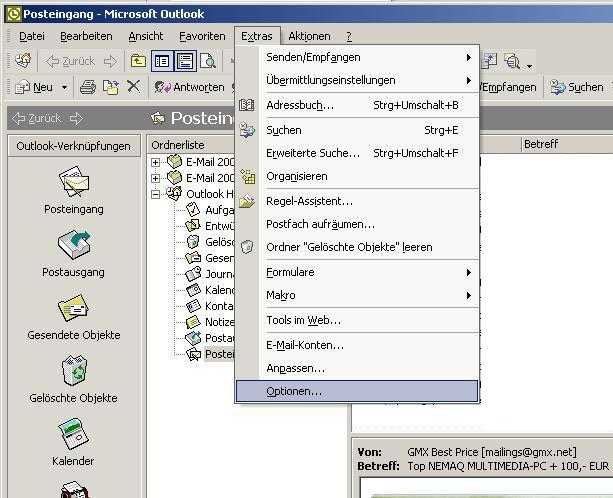The width and height of the screenshot is (613, 498).
Task: Toggle the Outlook bar view icon
Action: [x=161, y=61]
